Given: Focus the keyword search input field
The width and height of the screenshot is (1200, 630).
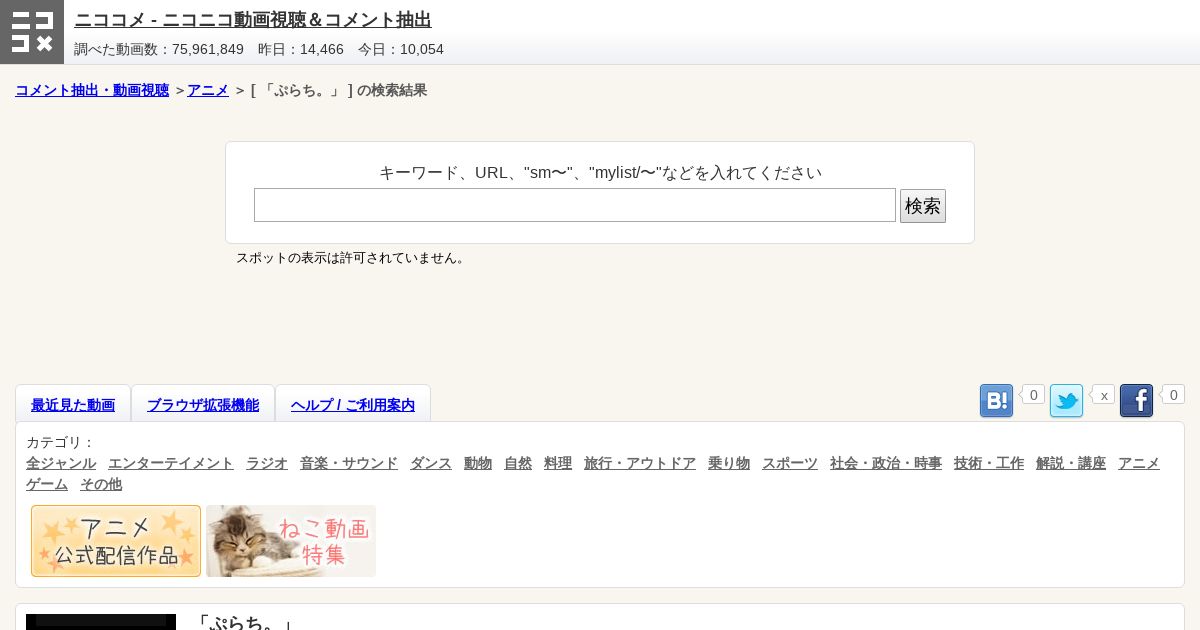Looking at the screenshot, I should click(x=575, y=205).
